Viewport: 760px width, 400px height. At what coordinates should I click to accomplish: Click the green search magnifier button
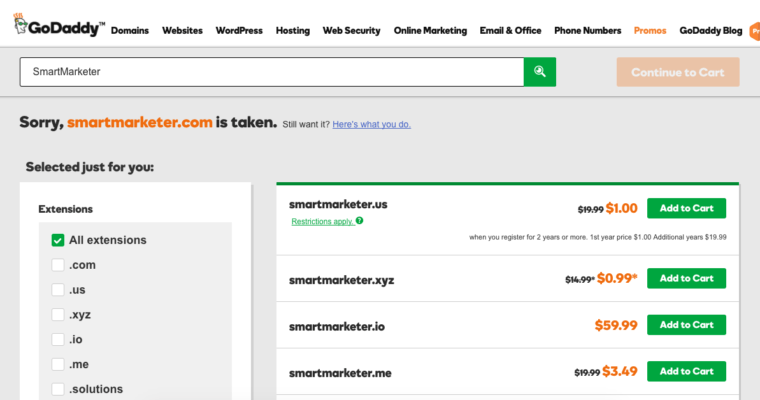click(x=540, y=72)
